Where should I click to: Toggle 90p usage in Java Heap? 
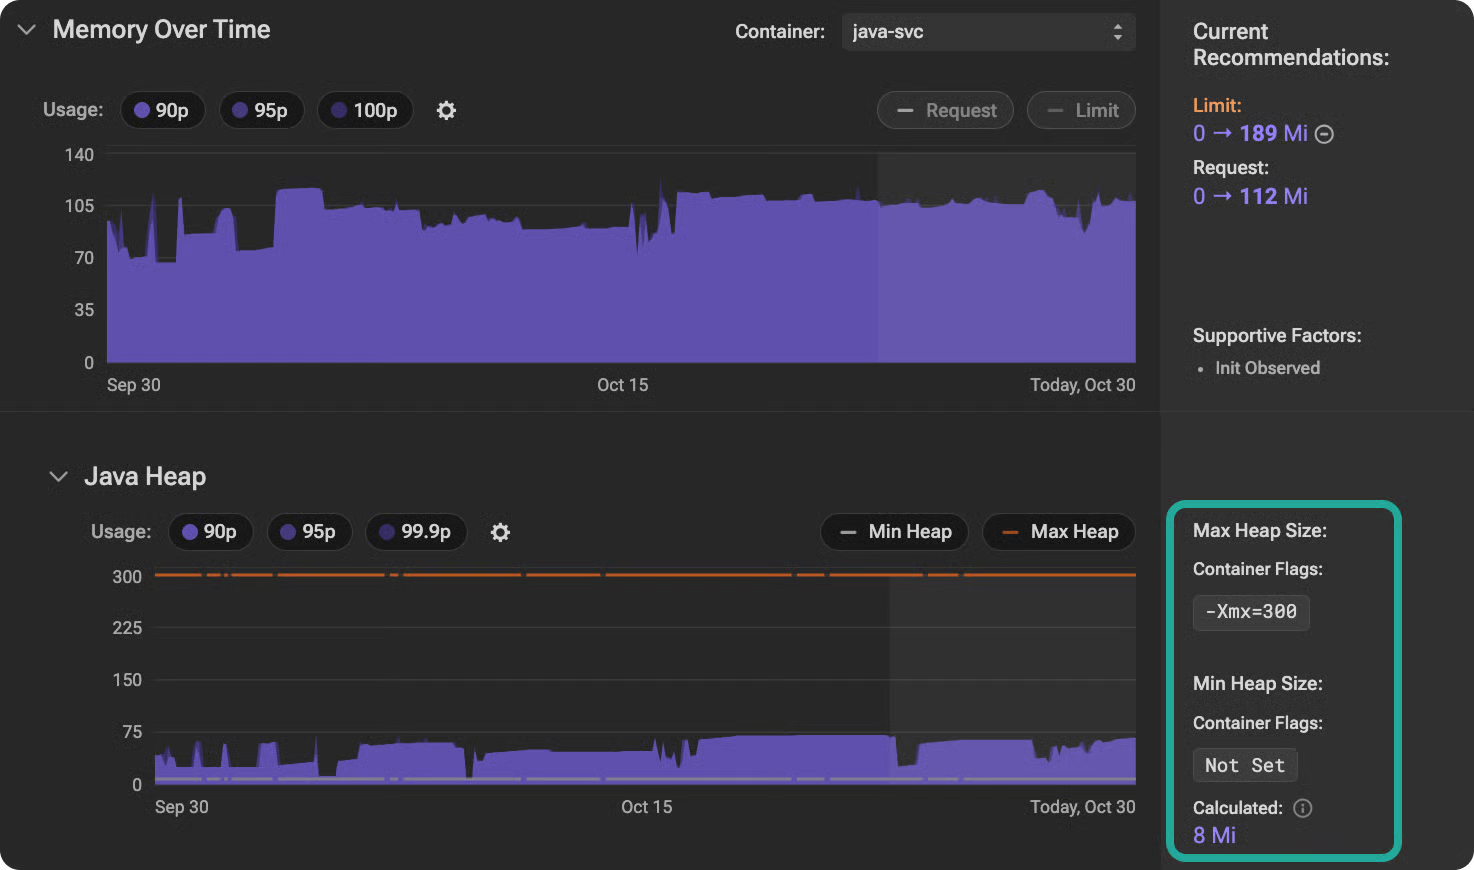210,532
